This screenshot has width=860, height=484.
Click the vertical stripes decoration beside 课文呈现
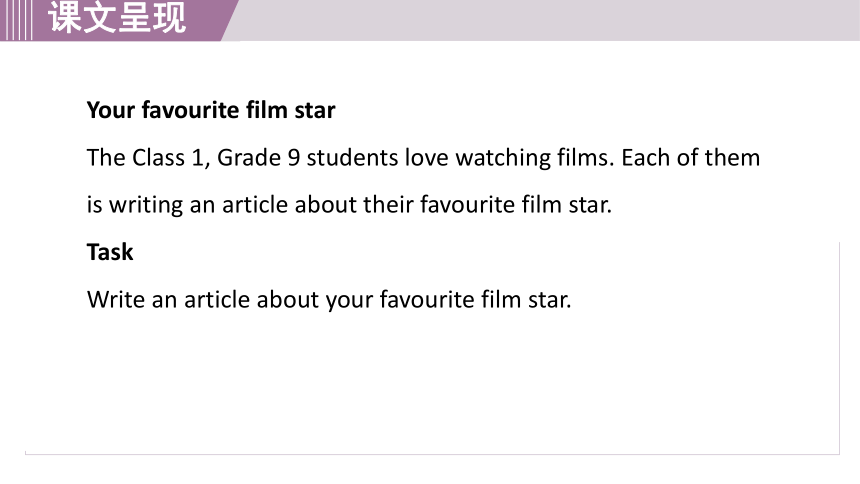16,20
